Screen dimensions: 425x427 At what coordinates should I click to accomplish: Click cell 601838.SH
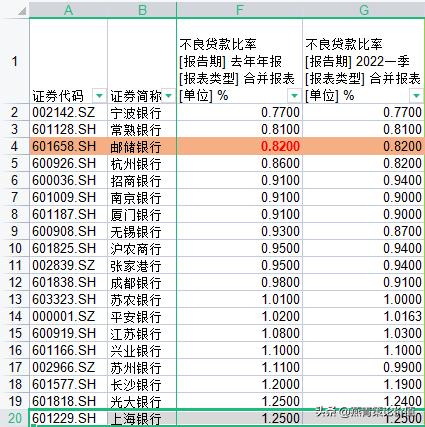[68, 282]
